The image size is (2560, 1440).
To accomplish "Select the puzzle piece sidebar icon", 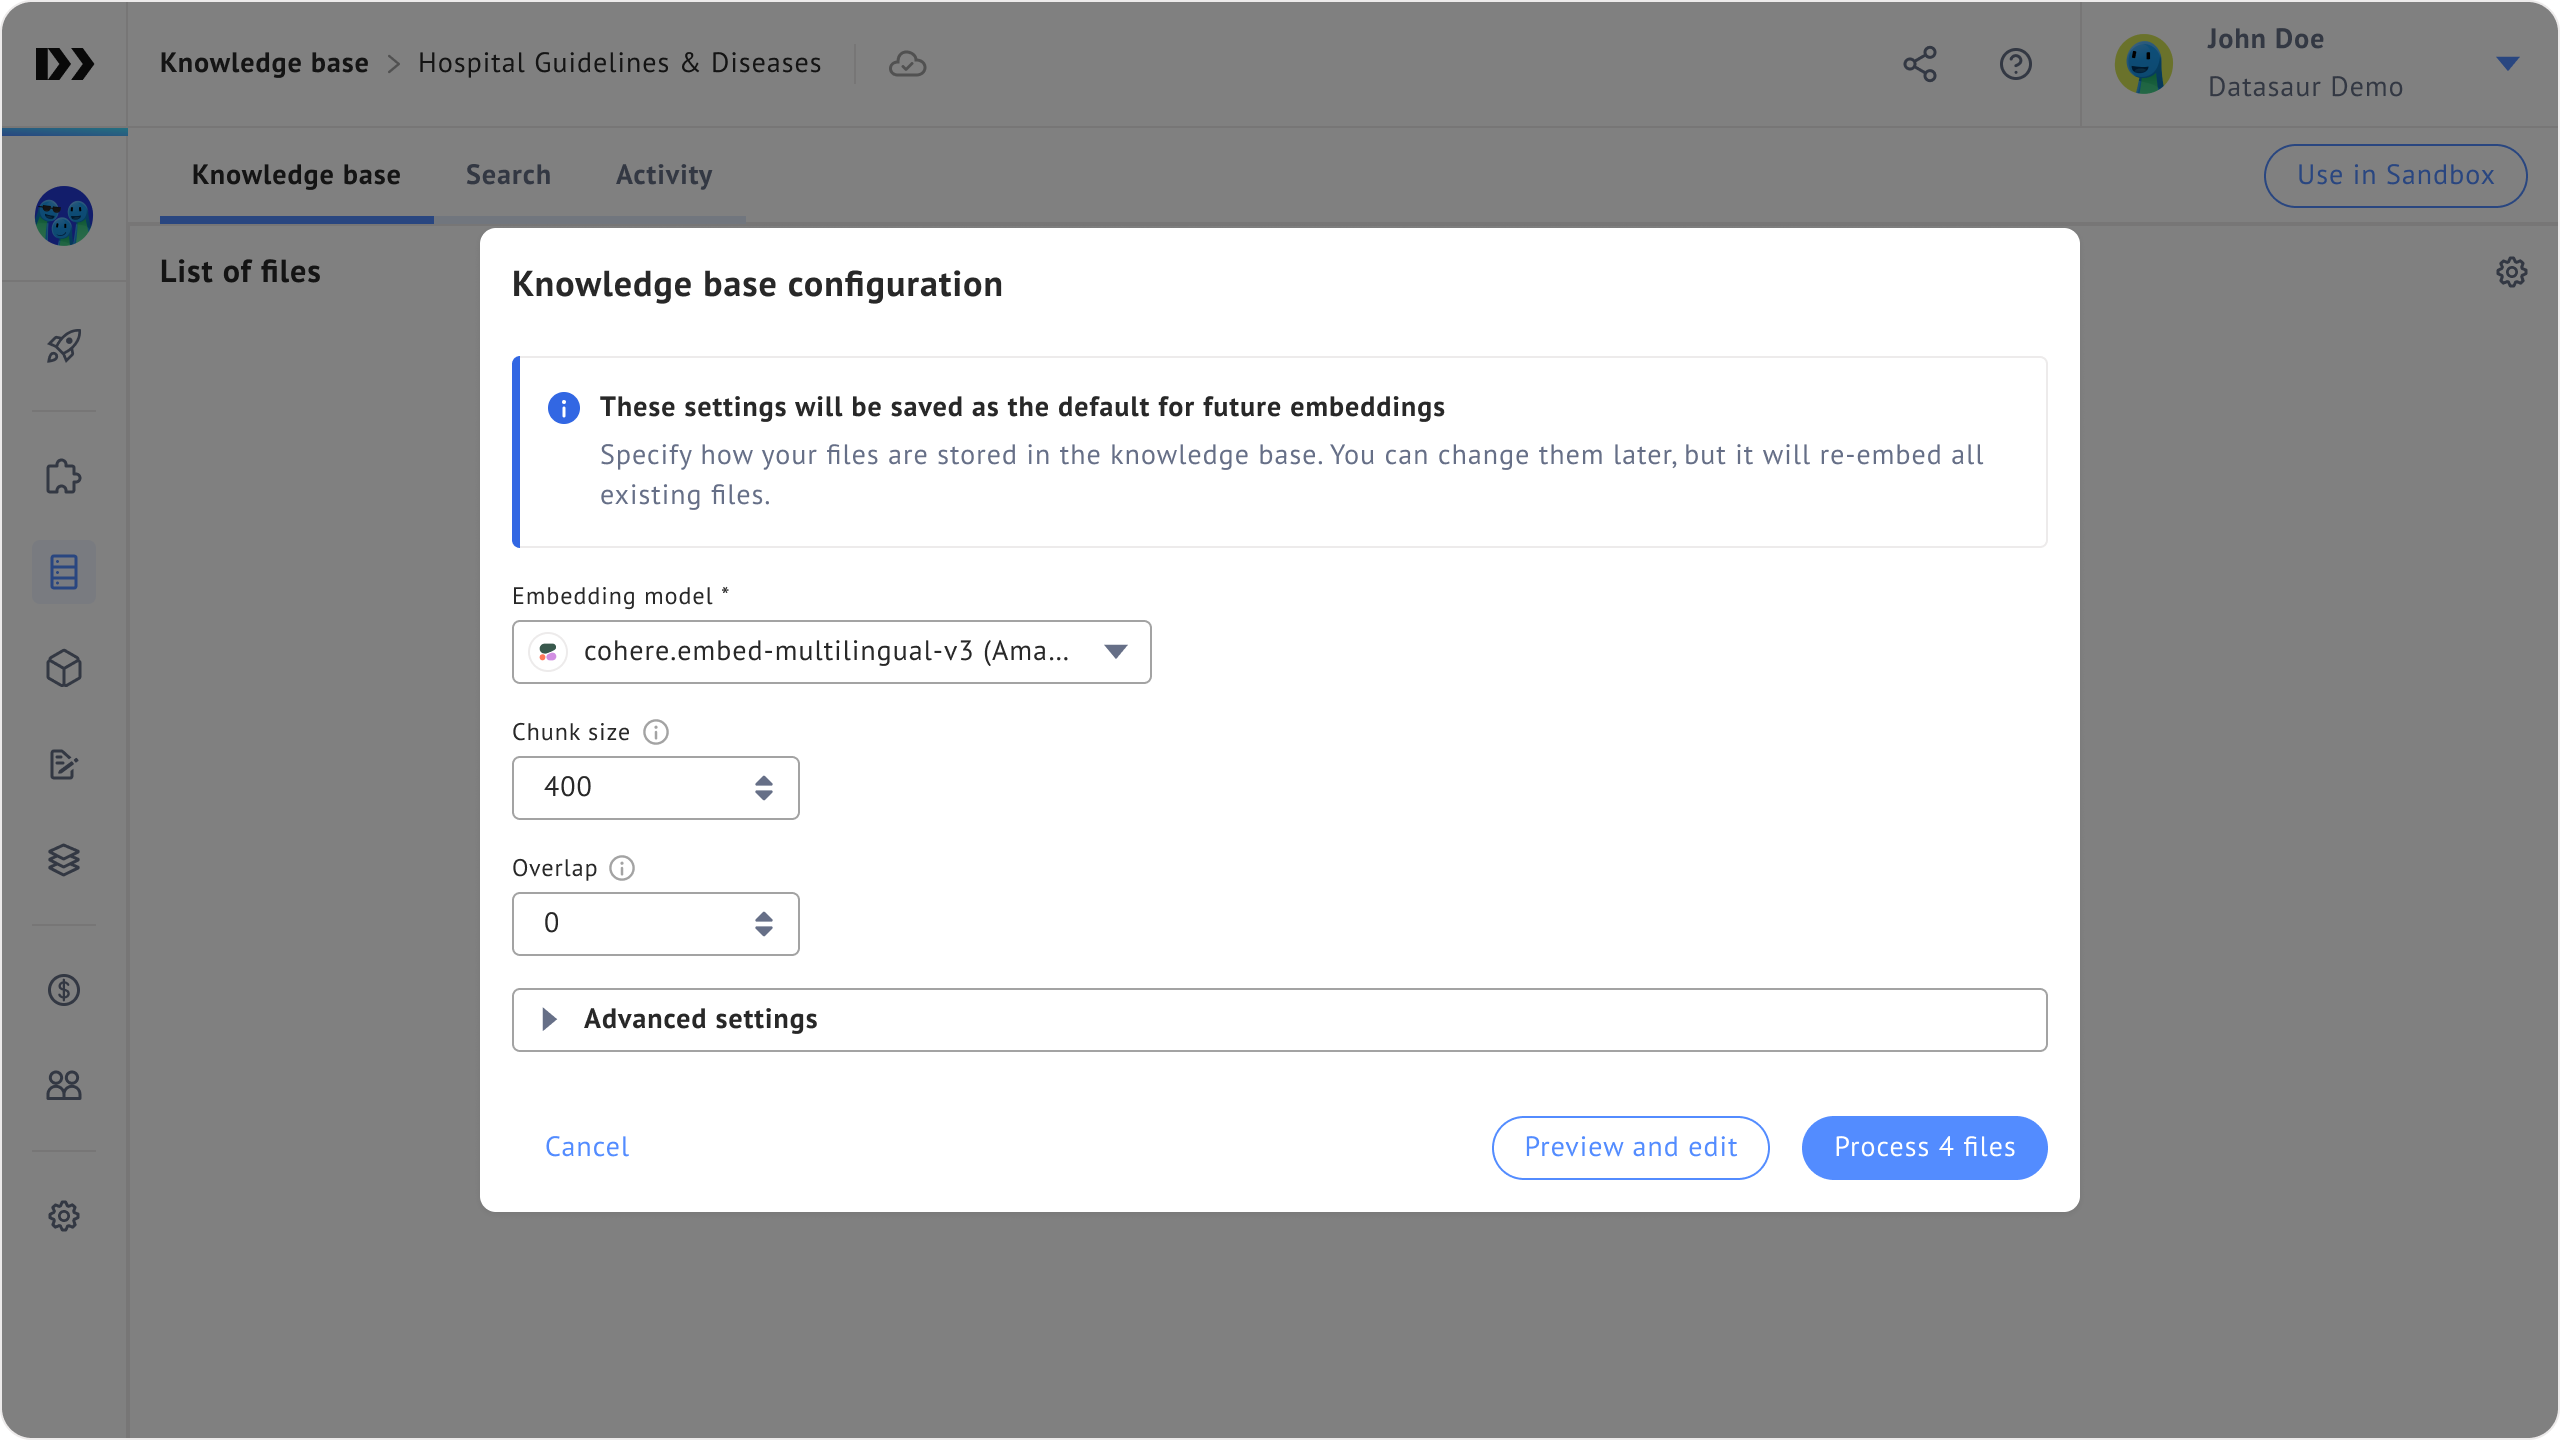I will click(64, 477).
